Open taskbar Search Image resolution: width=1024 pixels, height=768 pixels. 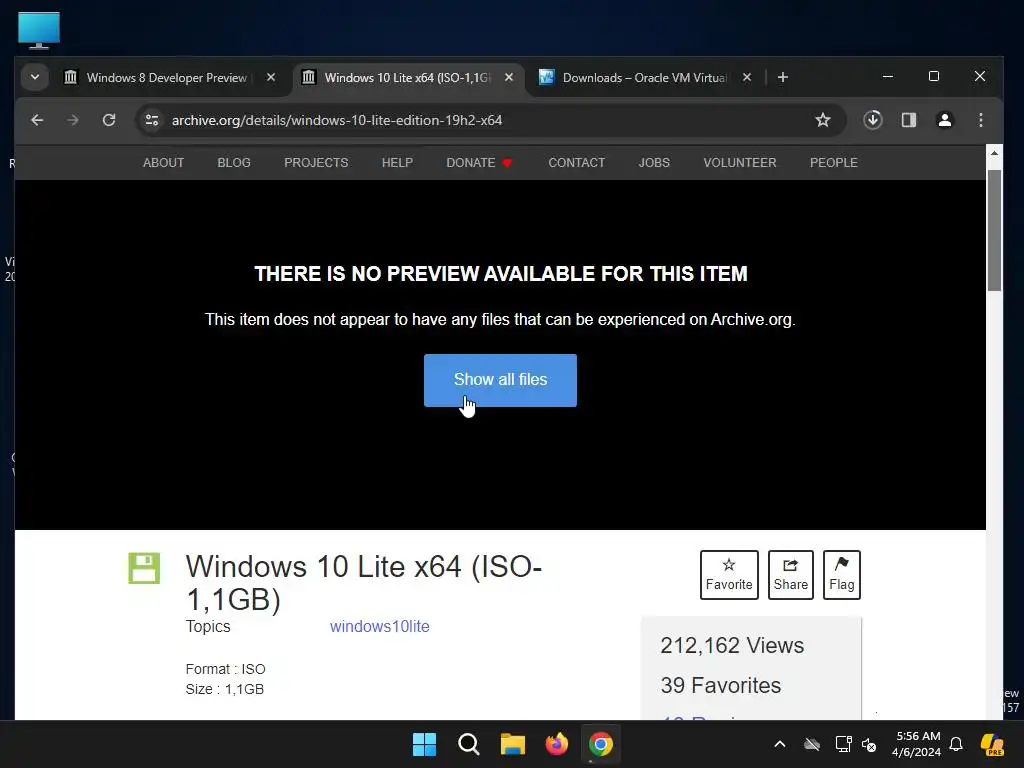click(x=468, y=744)
